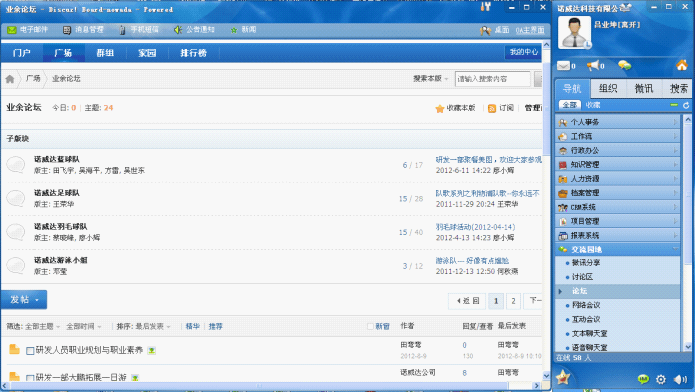Click the star mascot icon at panel bottom
Screen dimensions: 695x392
563,377
